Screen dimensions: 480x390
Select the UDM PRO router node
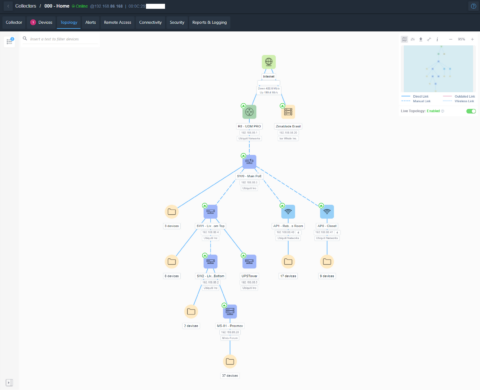[x=249, y=112]
